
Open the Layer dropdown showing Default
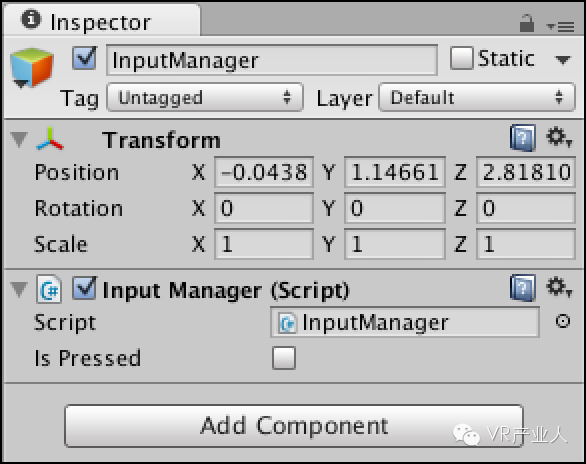(x=477, y=98)
